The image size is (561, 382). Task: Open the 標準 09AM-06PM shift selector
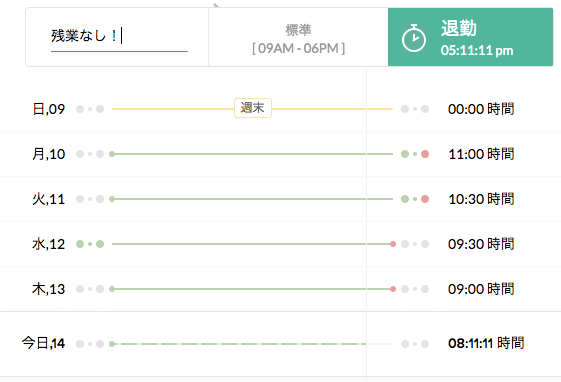298,38
